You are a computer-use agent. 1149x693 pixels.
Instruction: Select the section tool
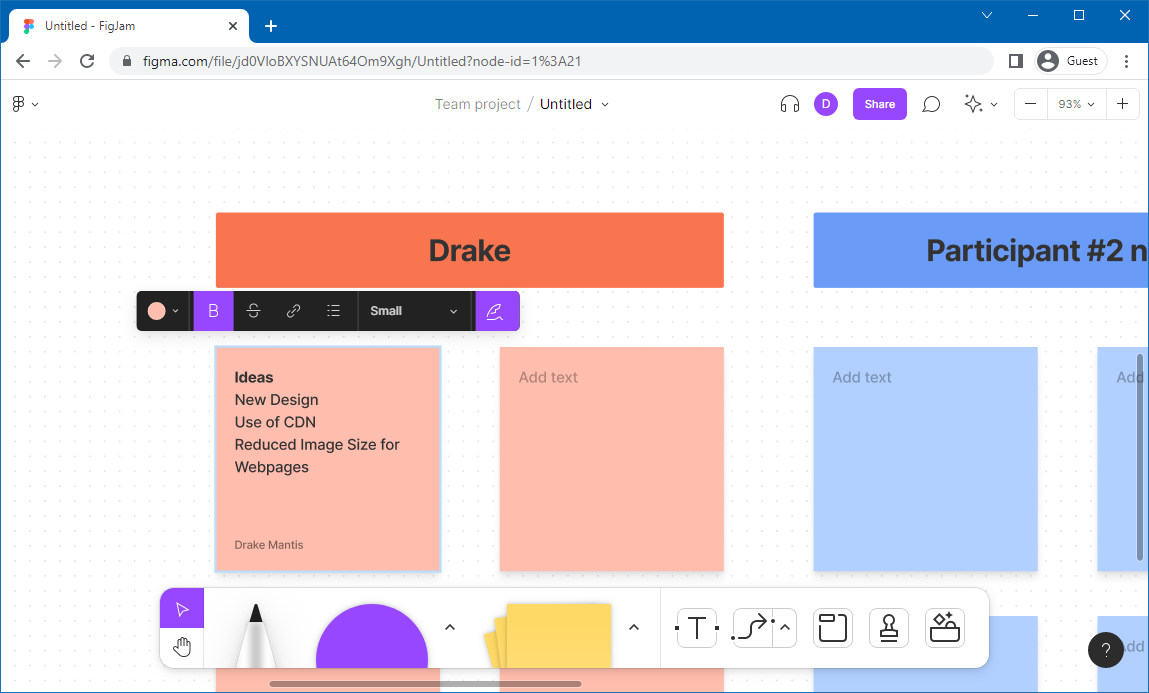(x=832, y=628)
